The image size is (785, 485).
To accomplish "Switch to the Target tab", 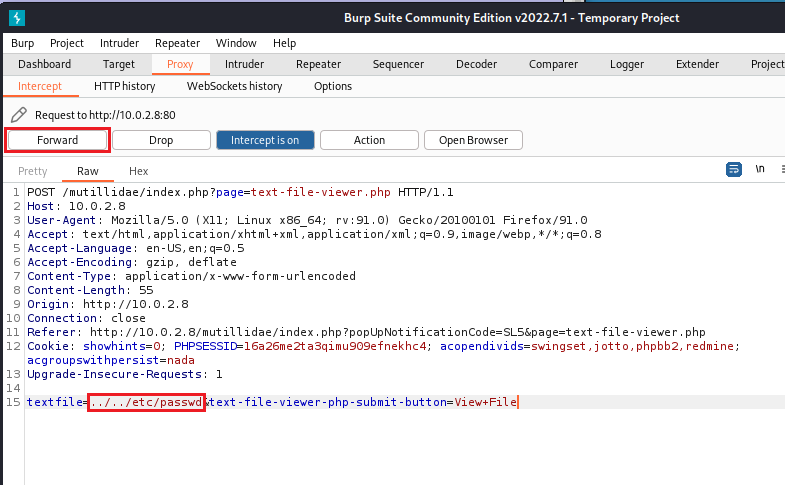I will click(119, 64).
